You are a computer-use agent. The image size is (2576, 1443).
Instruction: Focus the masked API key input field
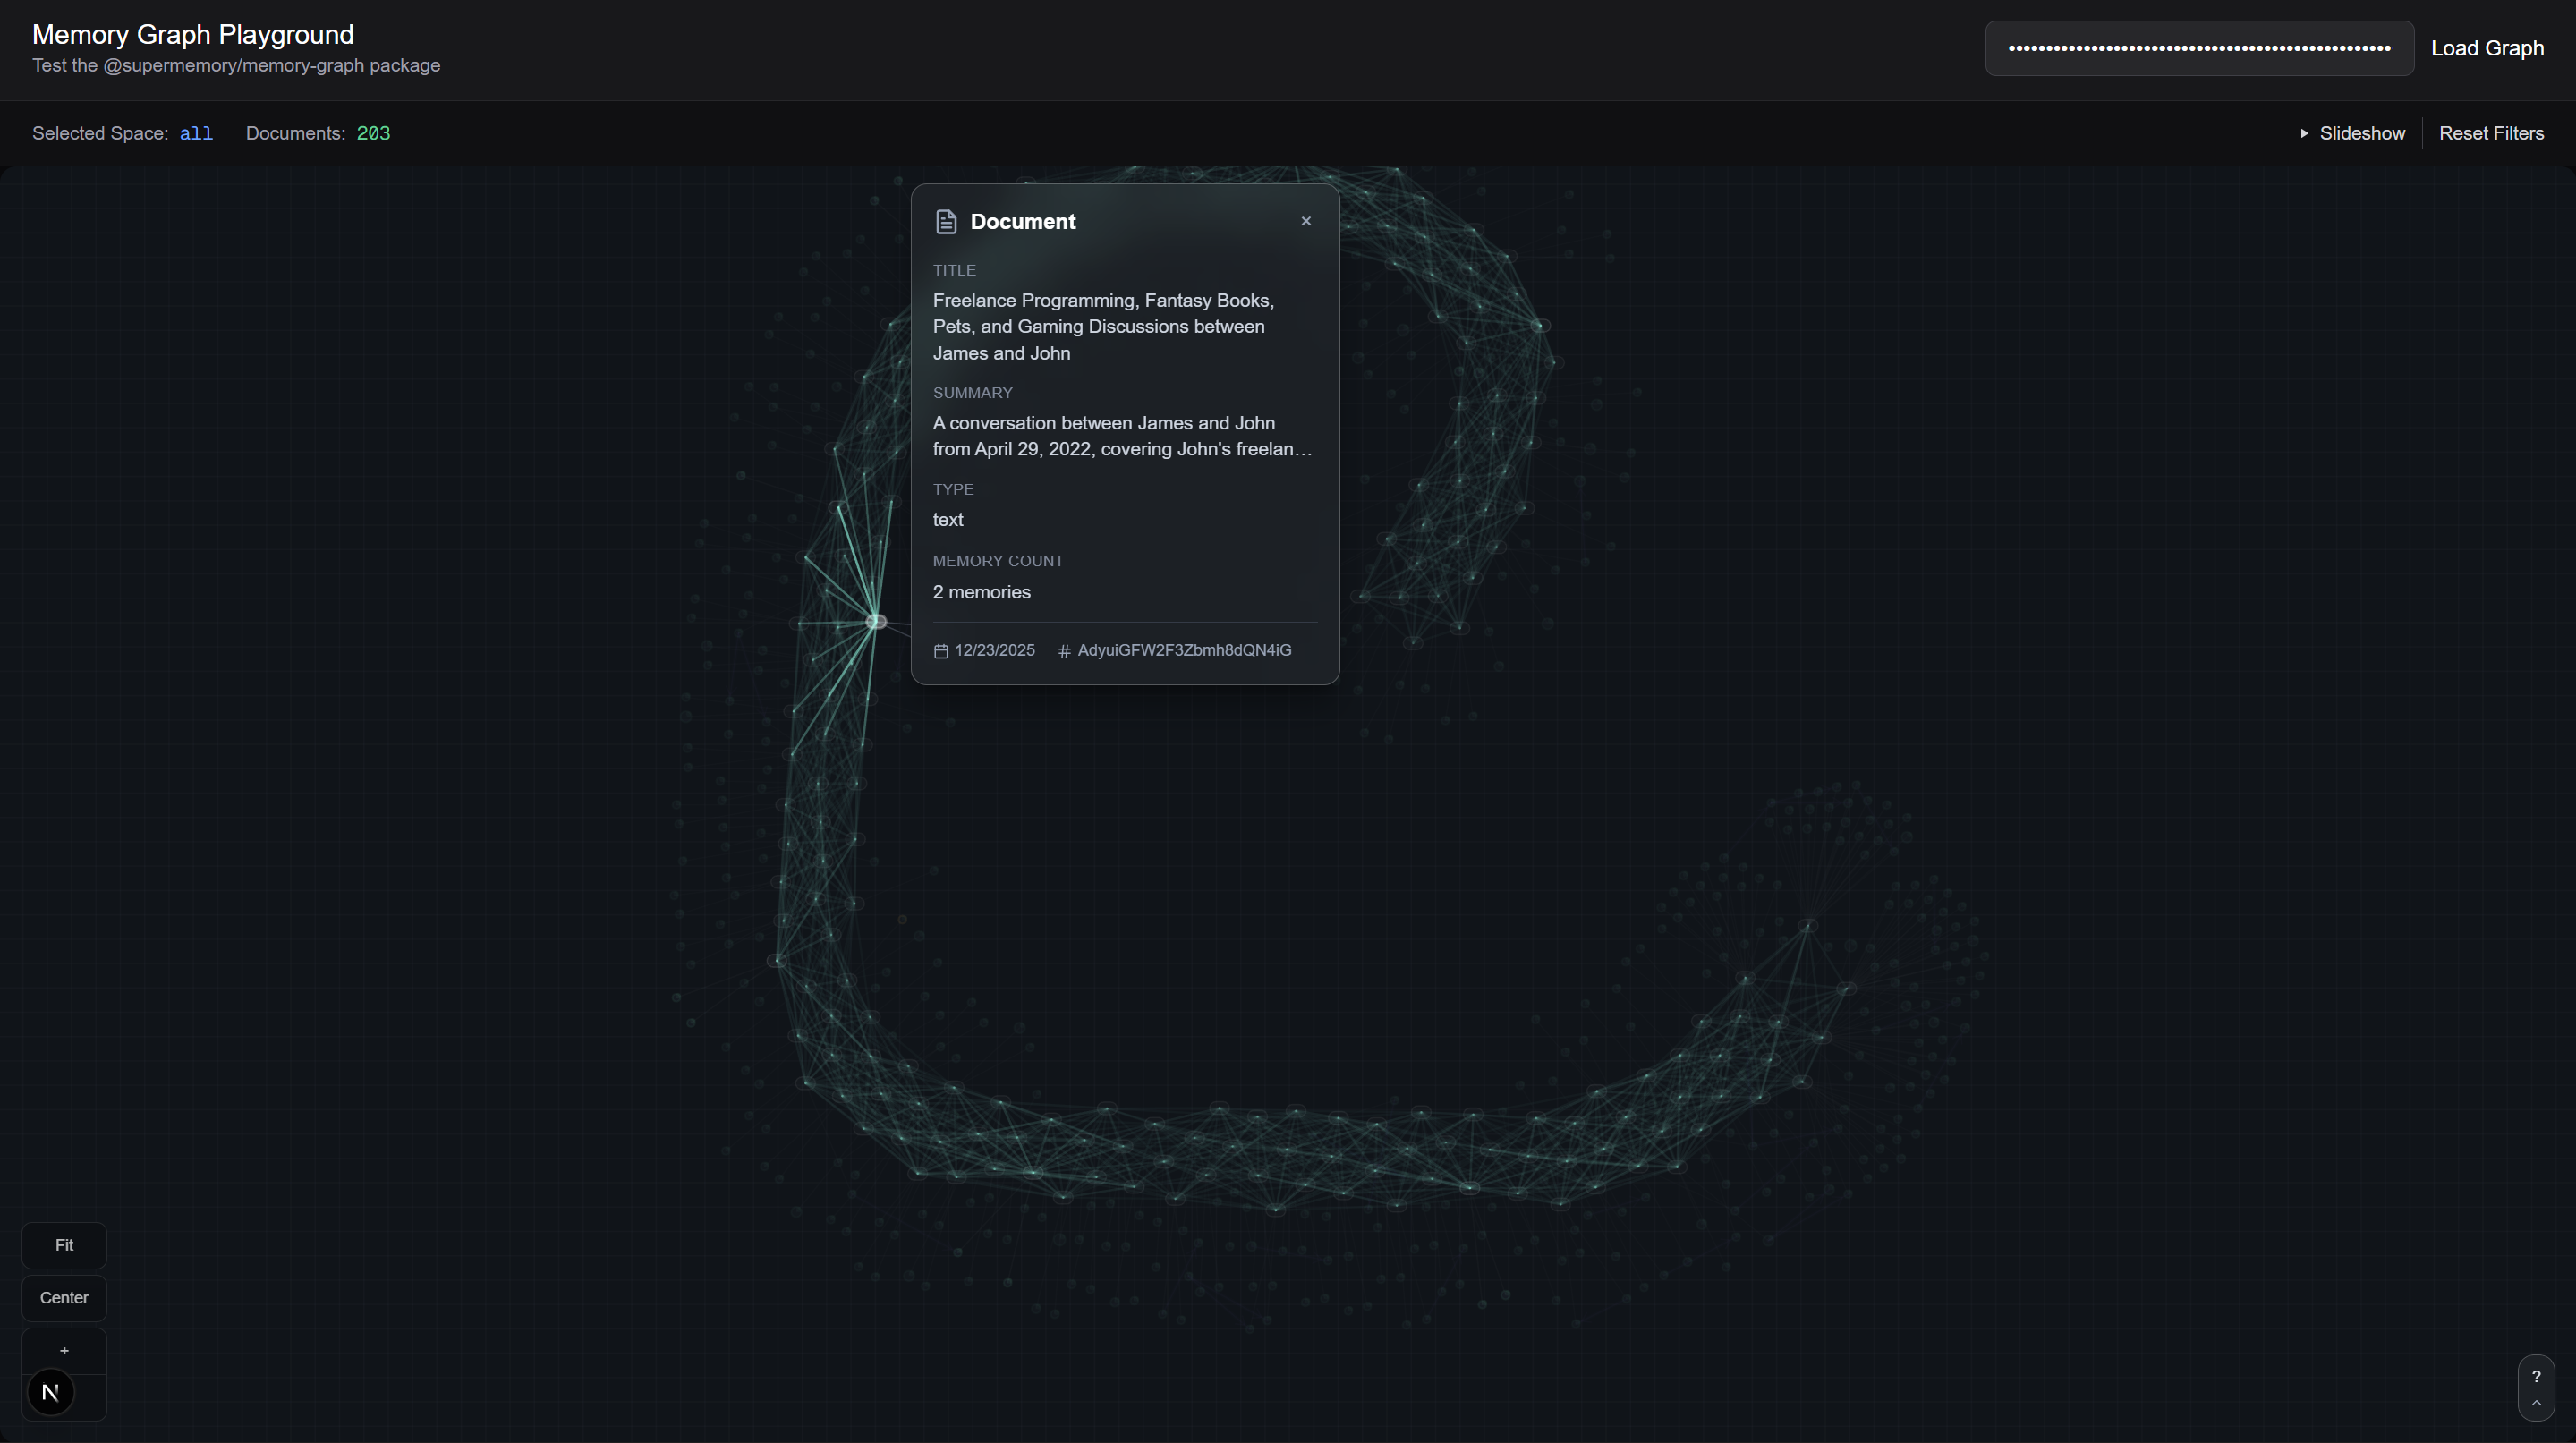(2198, 48)
